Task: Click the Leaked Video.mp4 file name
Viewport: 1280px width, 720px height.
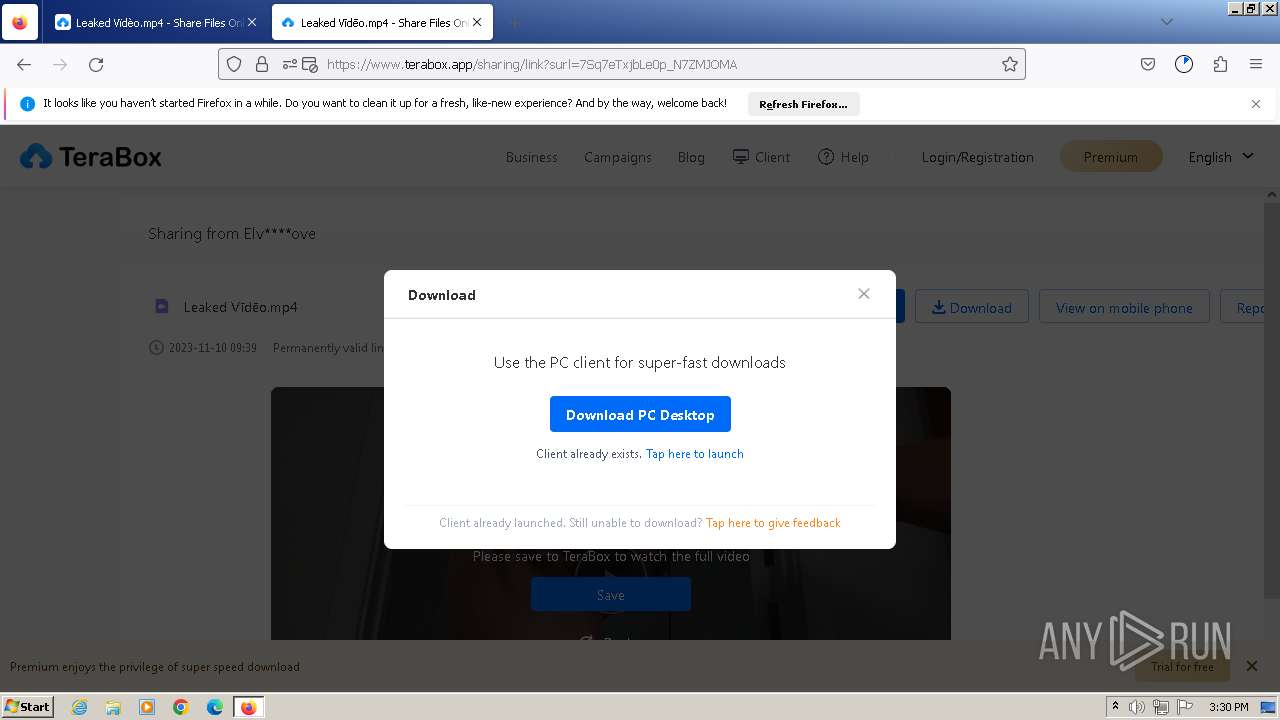Action: [x=240, y=307]
